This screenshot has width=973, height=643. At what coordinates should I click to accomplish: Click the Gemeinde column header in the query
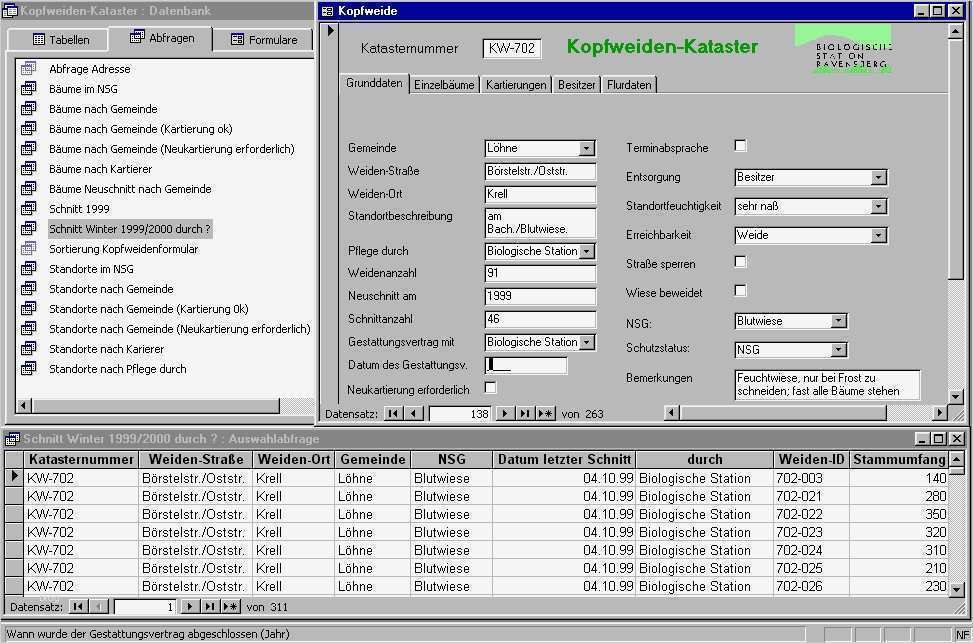click(x=373, y=460)
